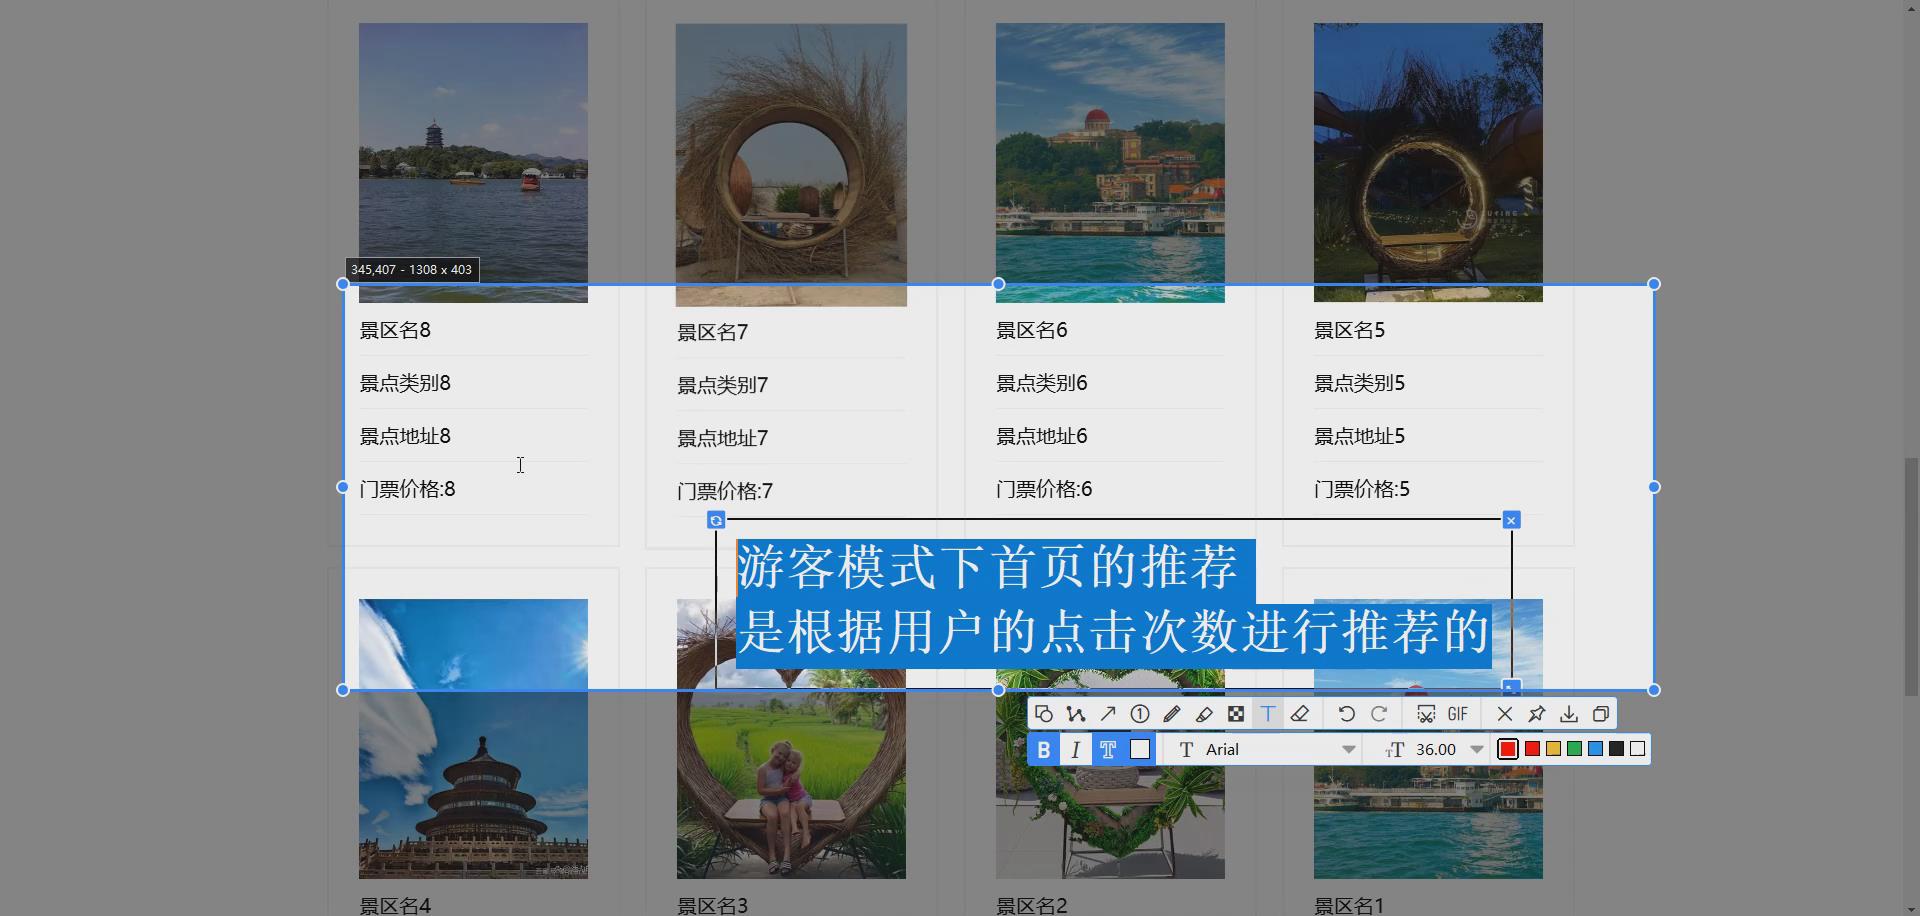Select the eraser tool
This screenshot has height=916, width=1920.
click(1300, 714)
